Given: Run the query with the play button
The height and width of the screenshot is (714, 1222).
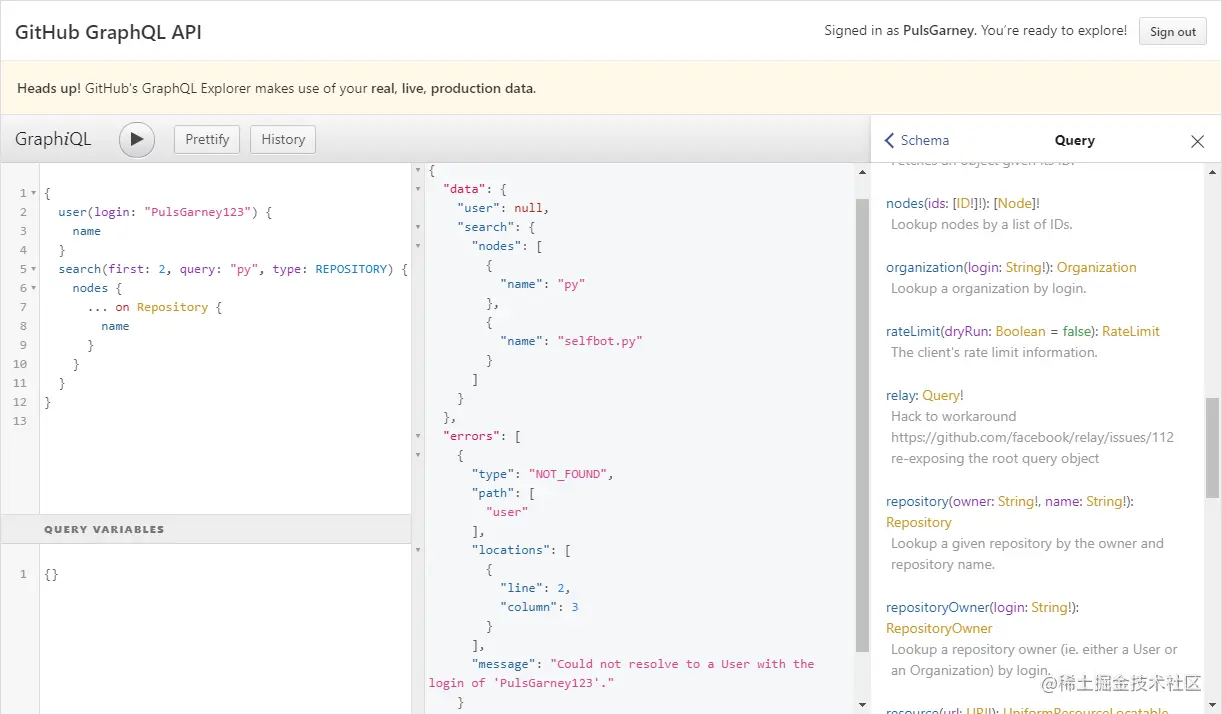Looking at the screenshot, I should [x=137, y=139].
